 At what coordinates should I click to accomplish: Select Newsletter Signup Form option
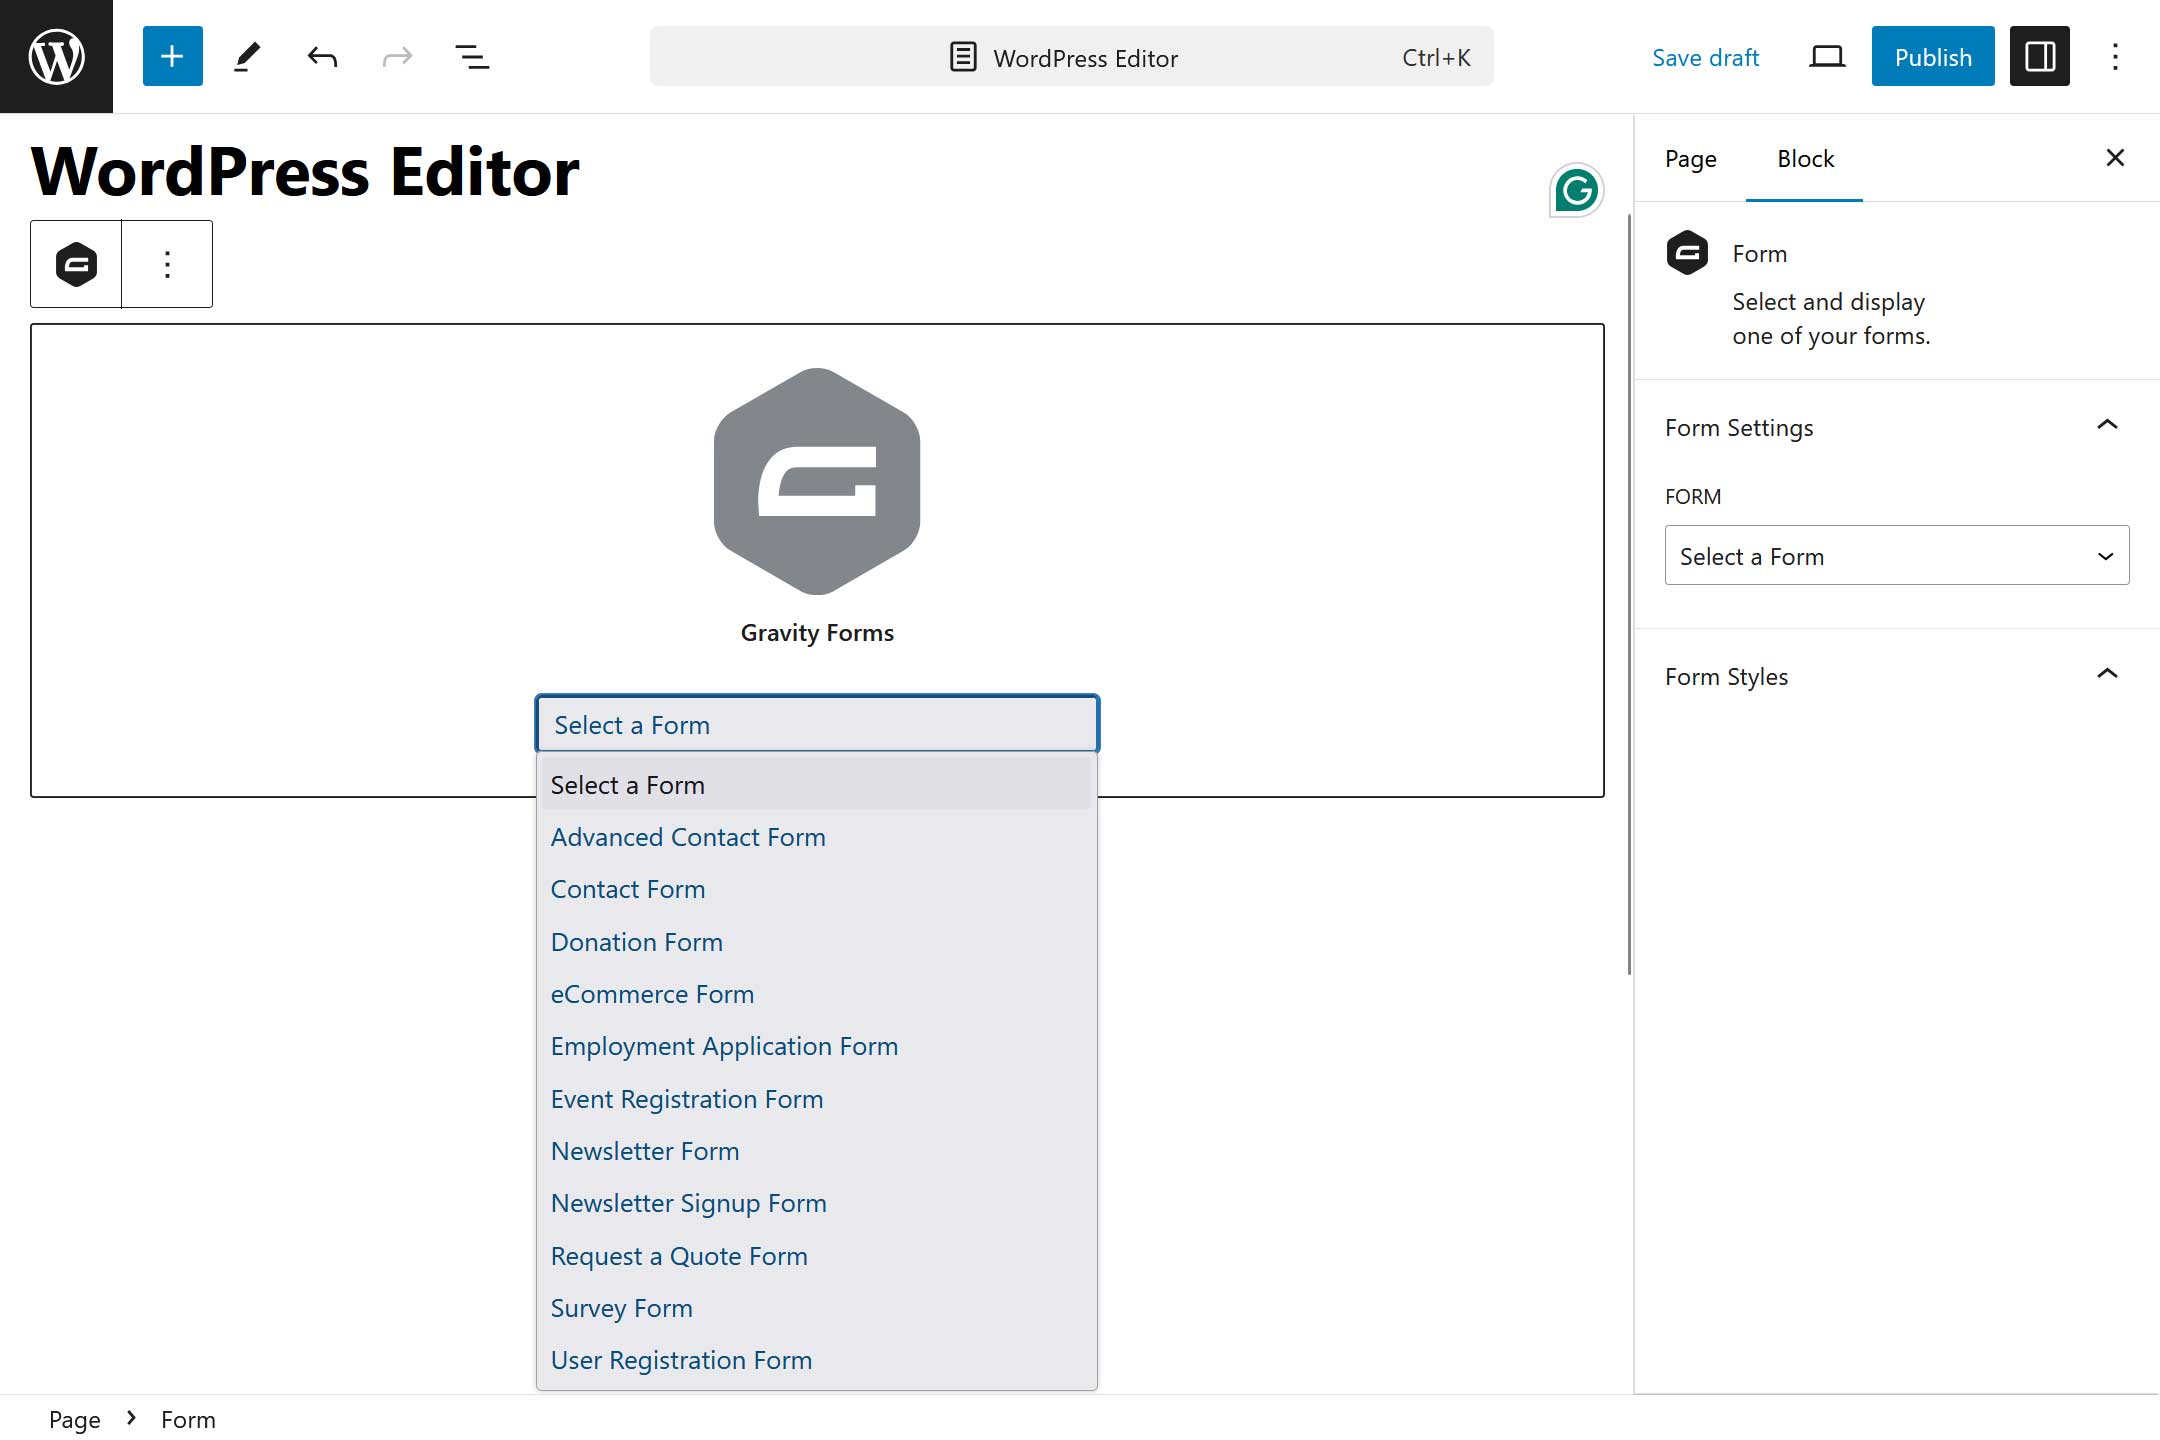click(817, 1203)
